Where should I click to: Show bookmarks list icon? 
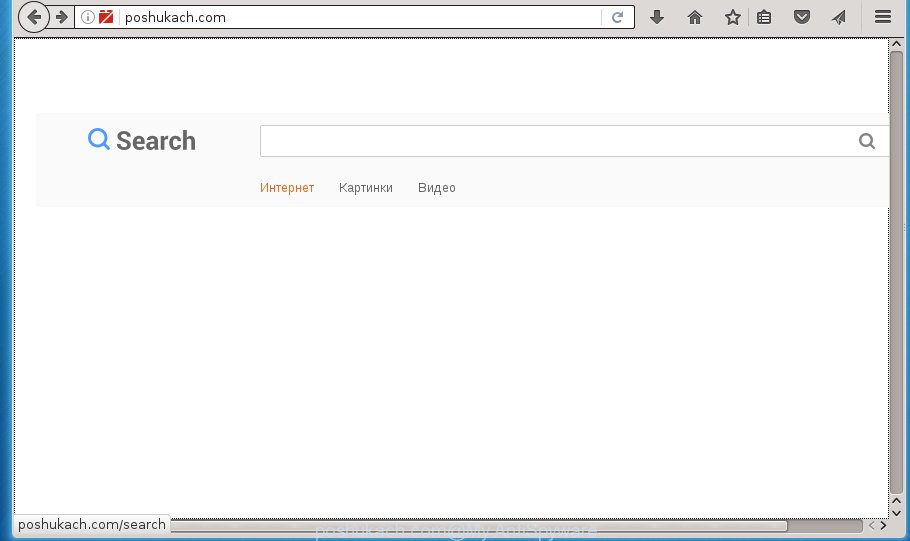[x=764, y=17]
